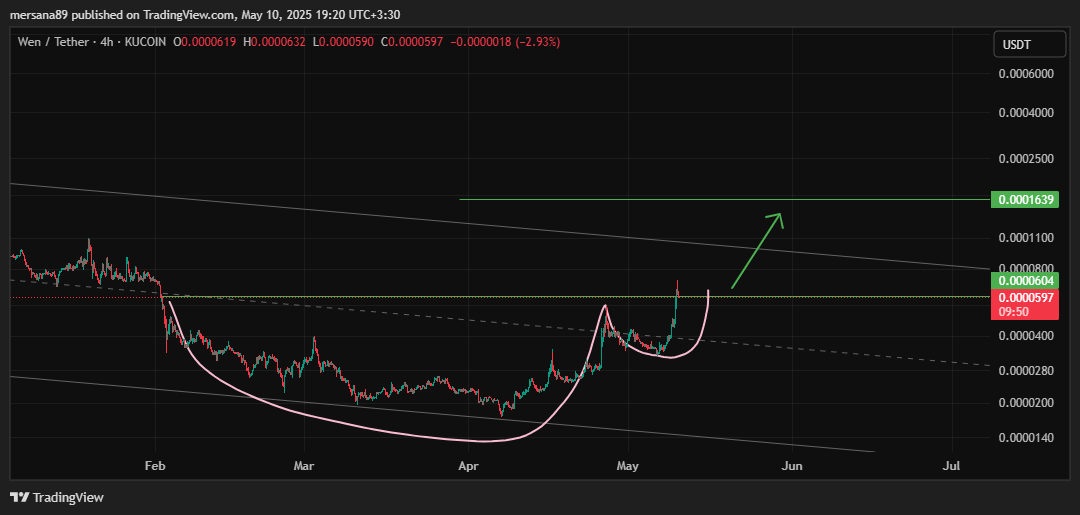Click the Jun label on time axis
The width and height of the screenshot is (1080, 515).
coord(792,466)
